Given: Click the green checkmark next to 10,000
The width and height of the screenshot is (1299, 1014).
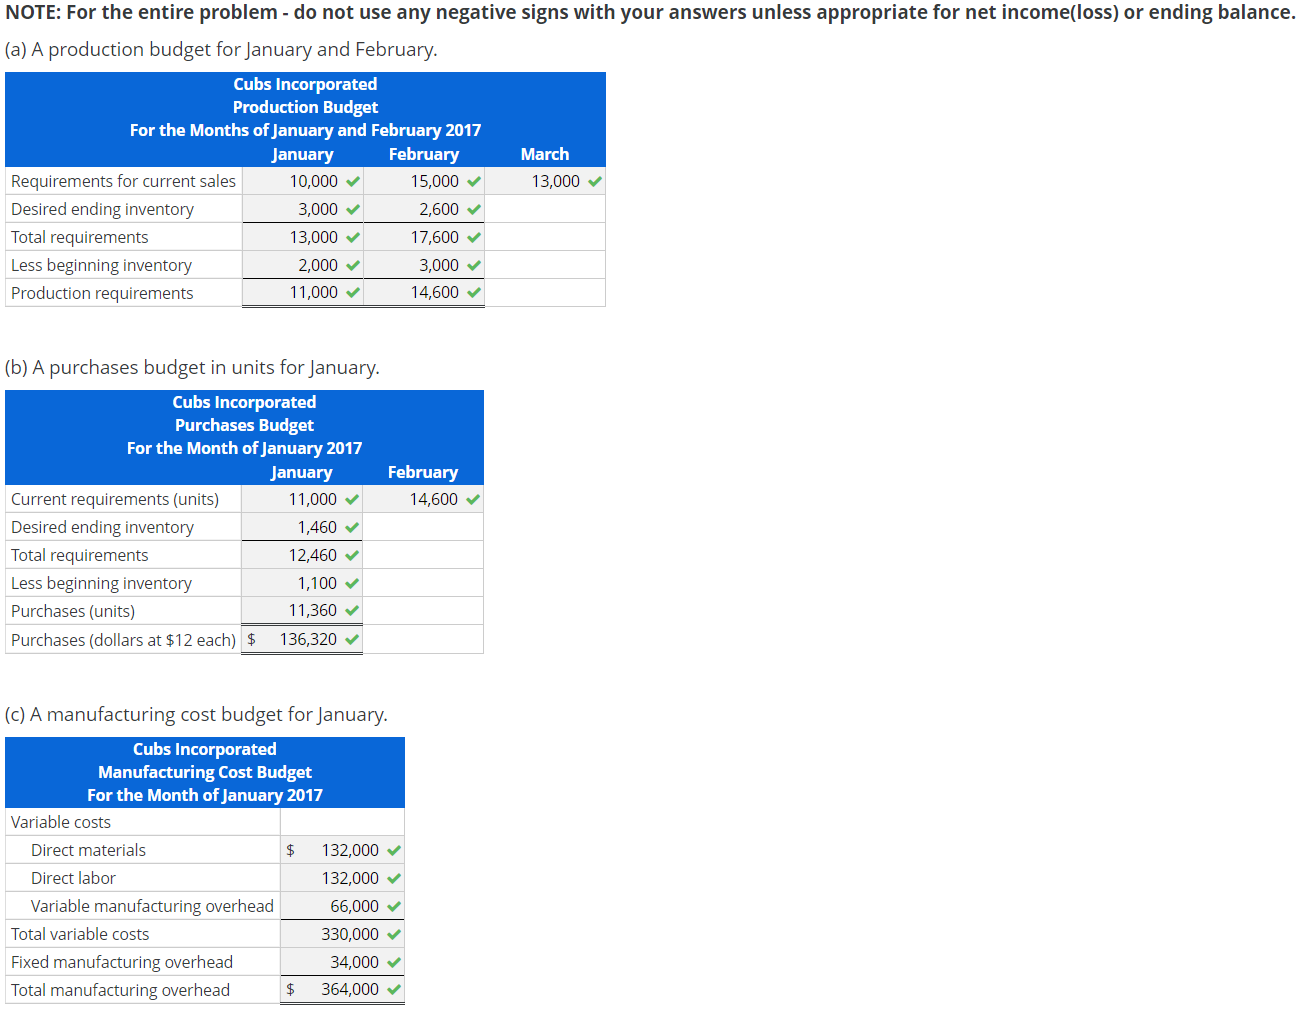Looking at the screenshot, I should (353, 182).
